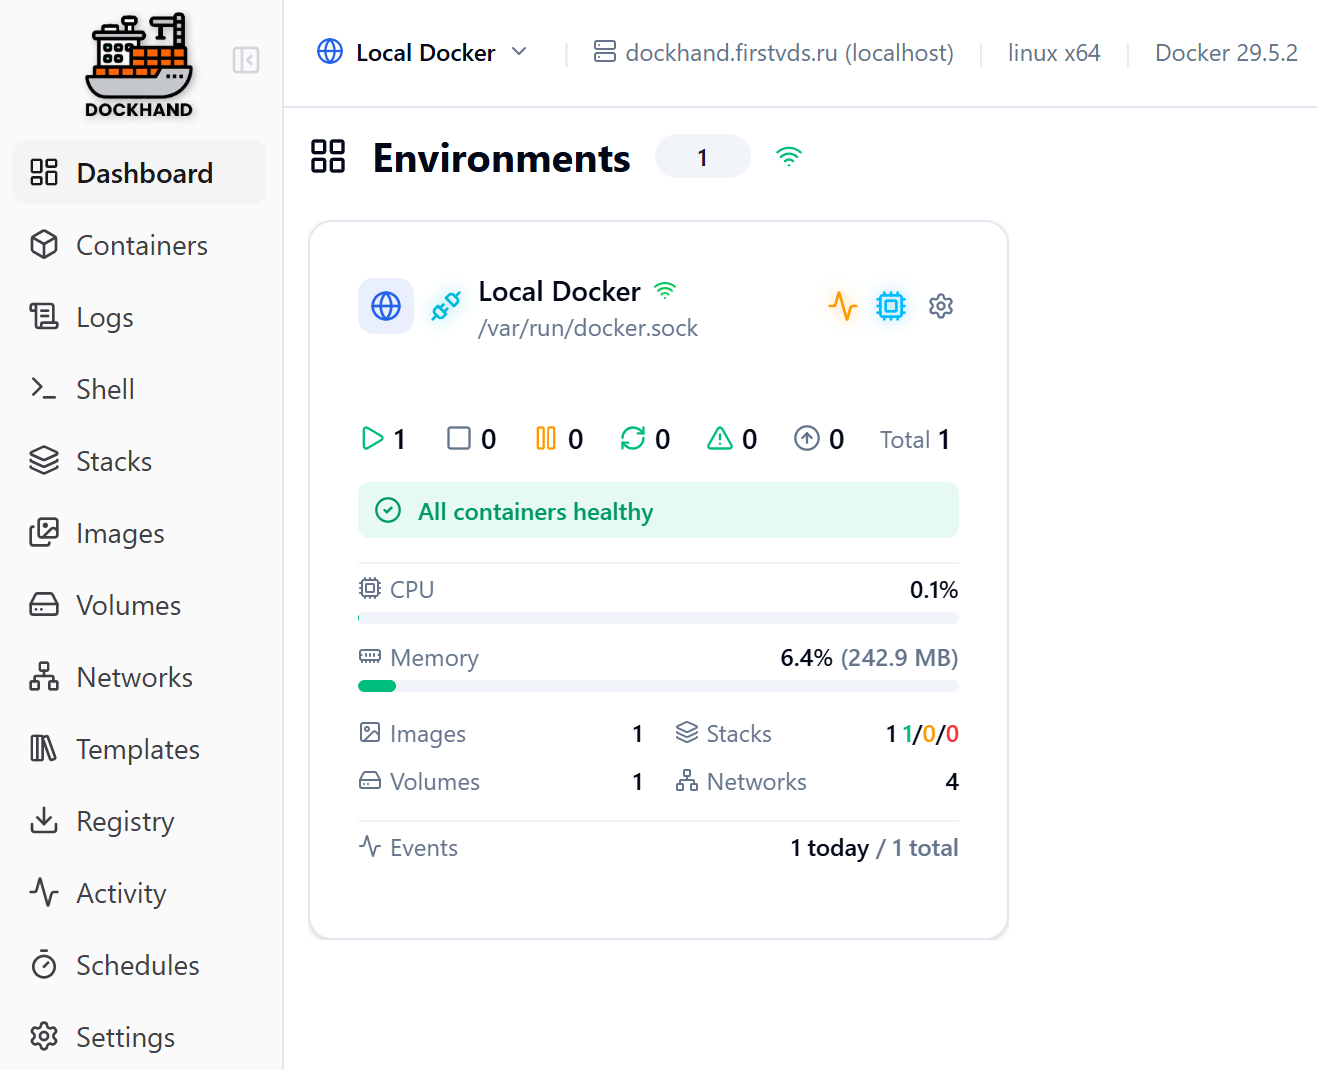Open the Dashboard page

(x=139, y=173)
